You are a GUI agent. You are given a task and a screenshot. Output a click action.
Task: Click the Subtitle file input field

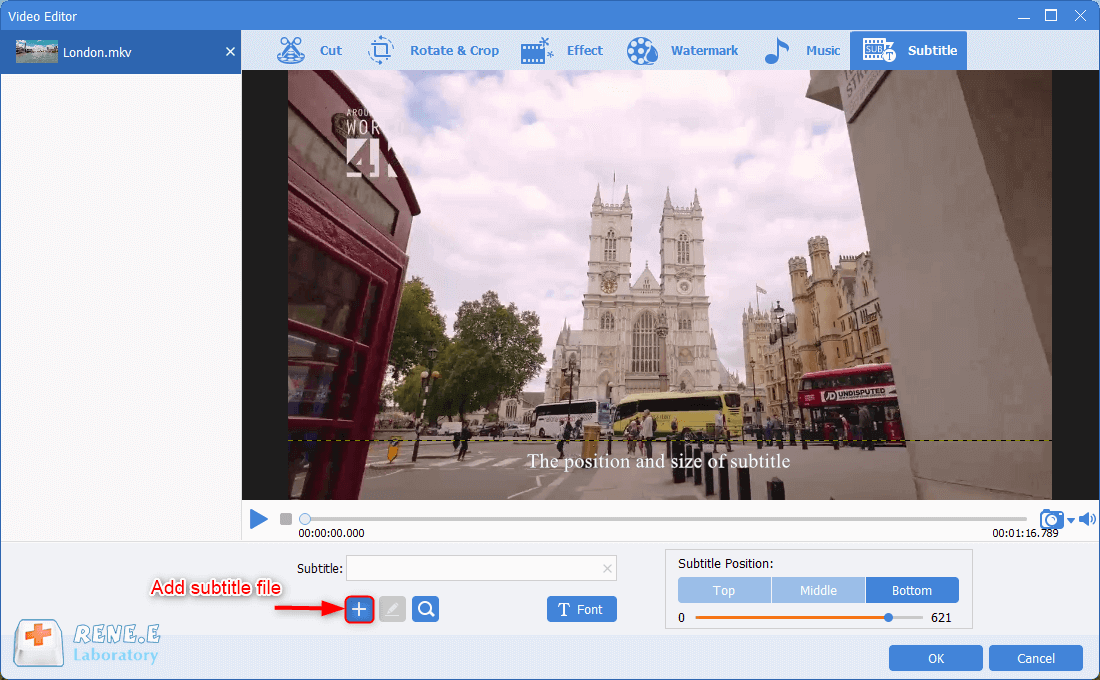click(x=481, y=568)
